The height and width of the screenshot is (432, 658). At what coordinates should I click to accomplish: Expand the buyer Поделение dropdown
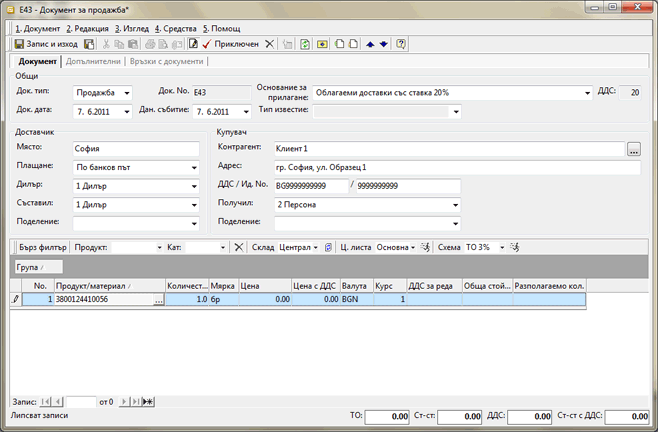pos(455,224)
